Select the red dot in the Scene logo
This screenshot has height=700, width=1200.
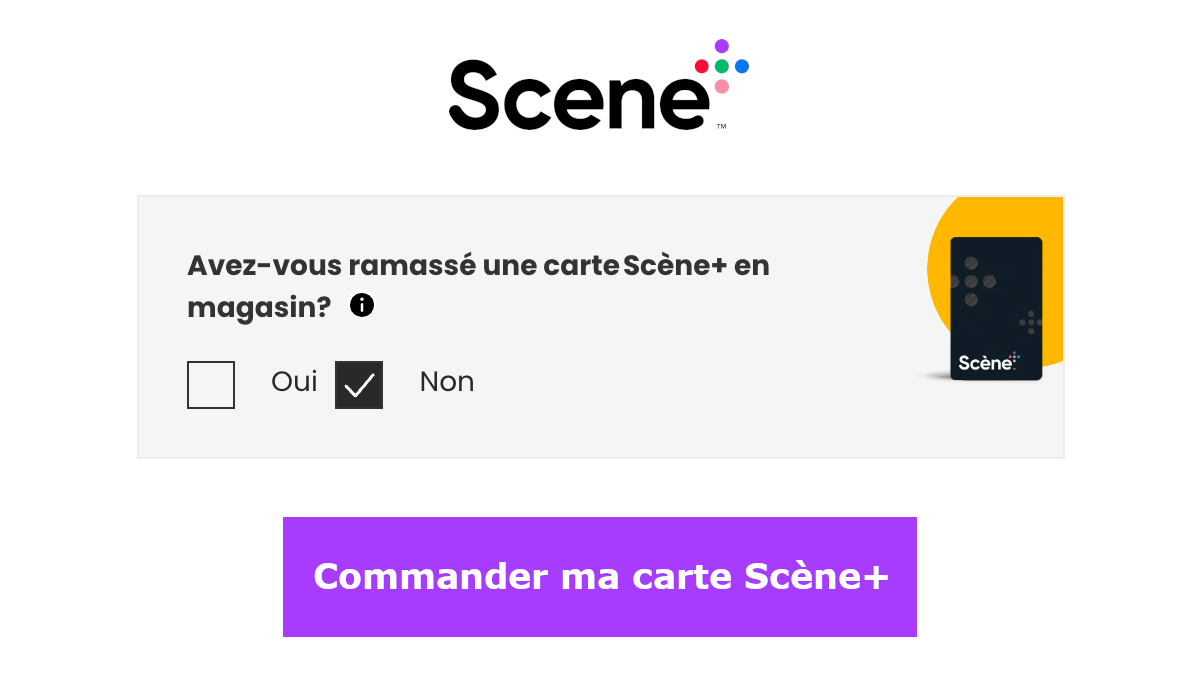point(702,66)
